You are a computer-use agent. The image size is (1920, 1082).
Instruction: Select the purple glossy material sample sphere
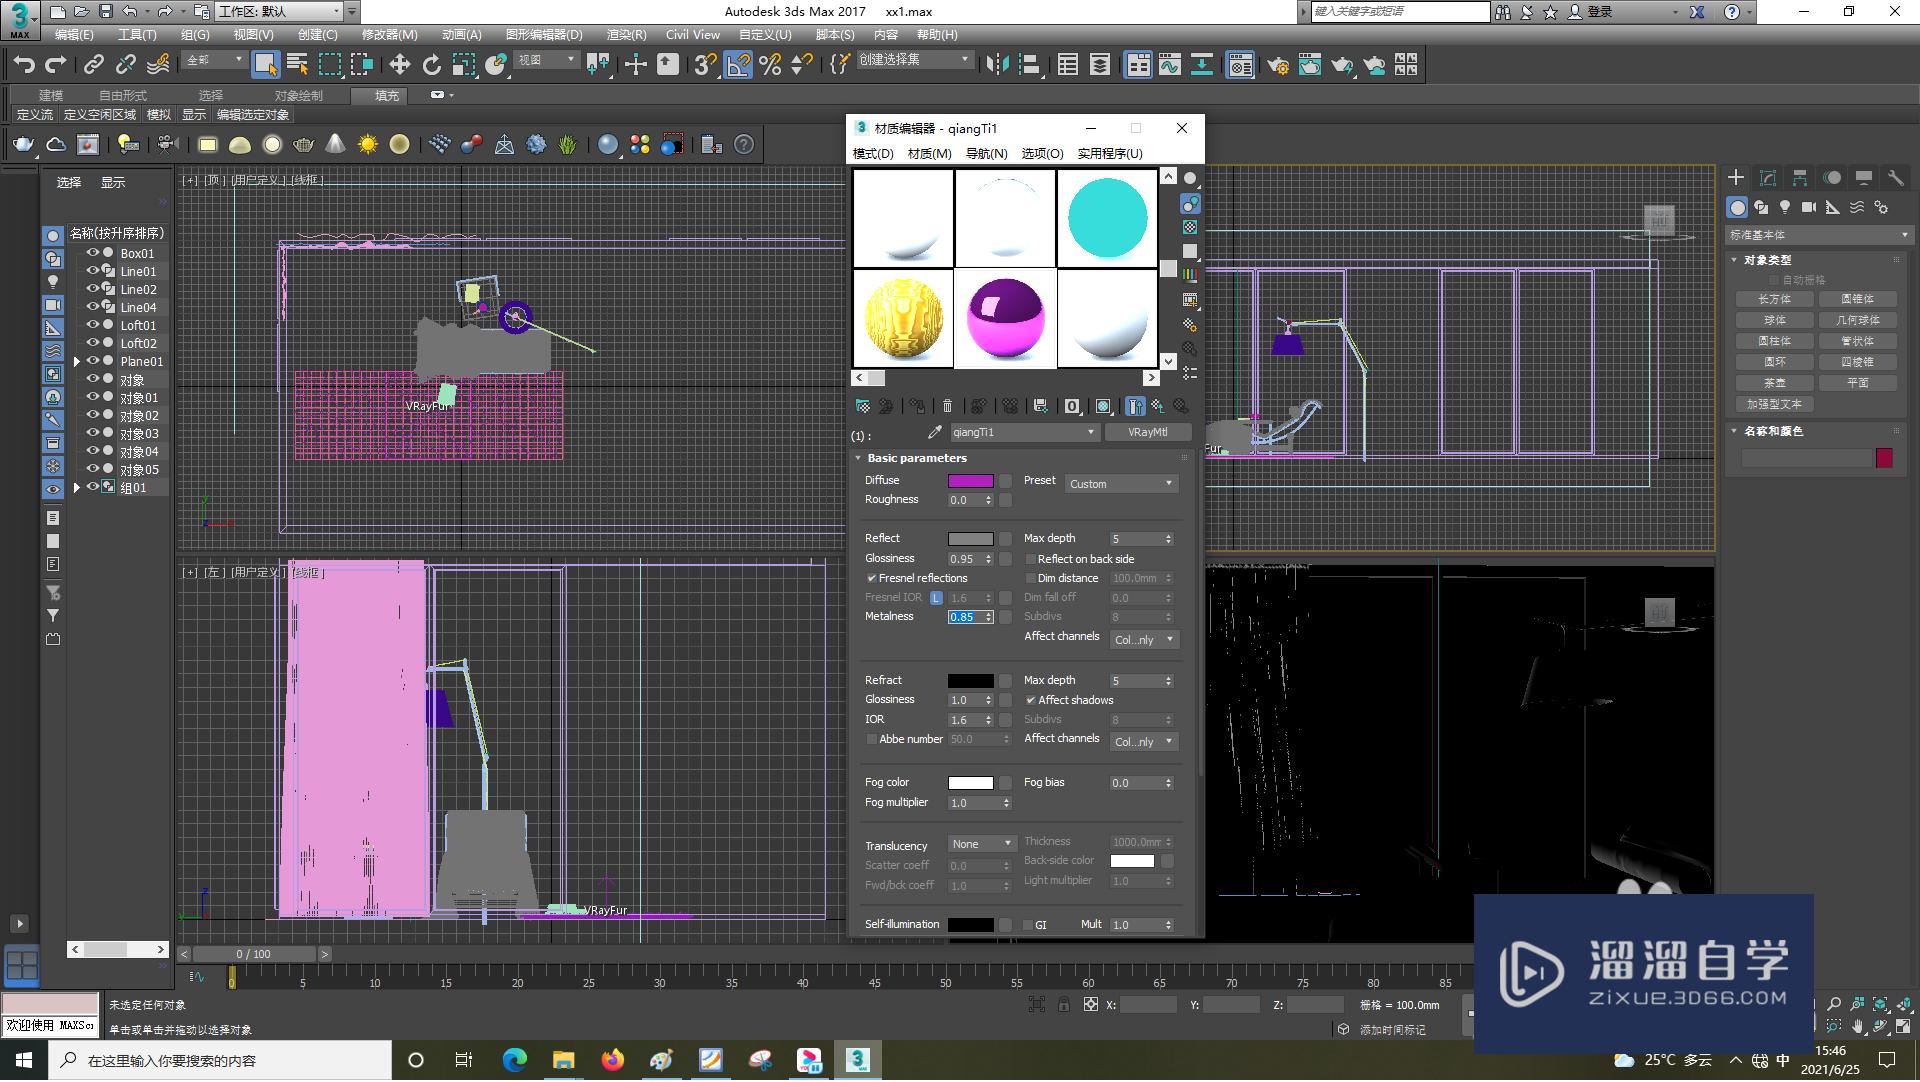click(x=1006, y=319)
